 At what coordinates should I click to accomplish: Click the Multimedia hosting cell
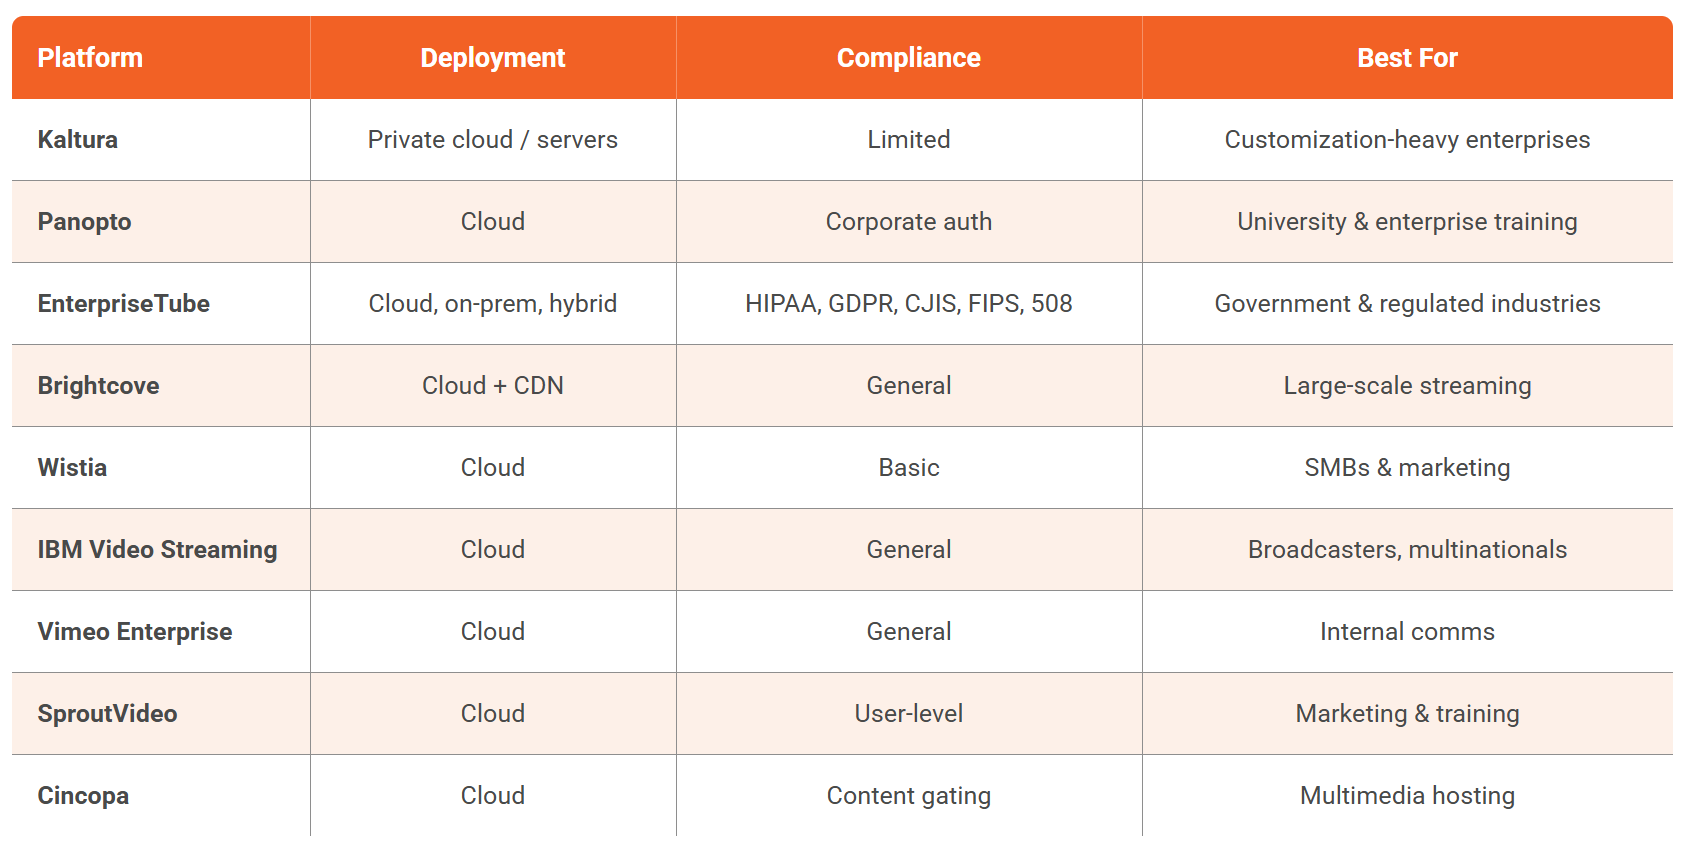pos(1407,796)
